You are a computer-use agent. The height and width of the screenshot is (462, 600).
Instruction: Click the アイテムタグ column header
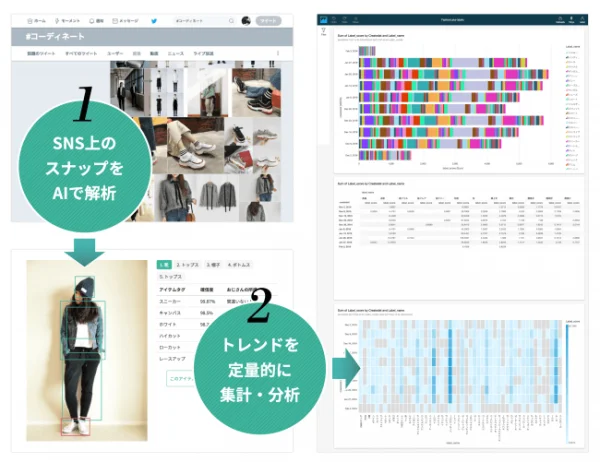tap(172, 290)
